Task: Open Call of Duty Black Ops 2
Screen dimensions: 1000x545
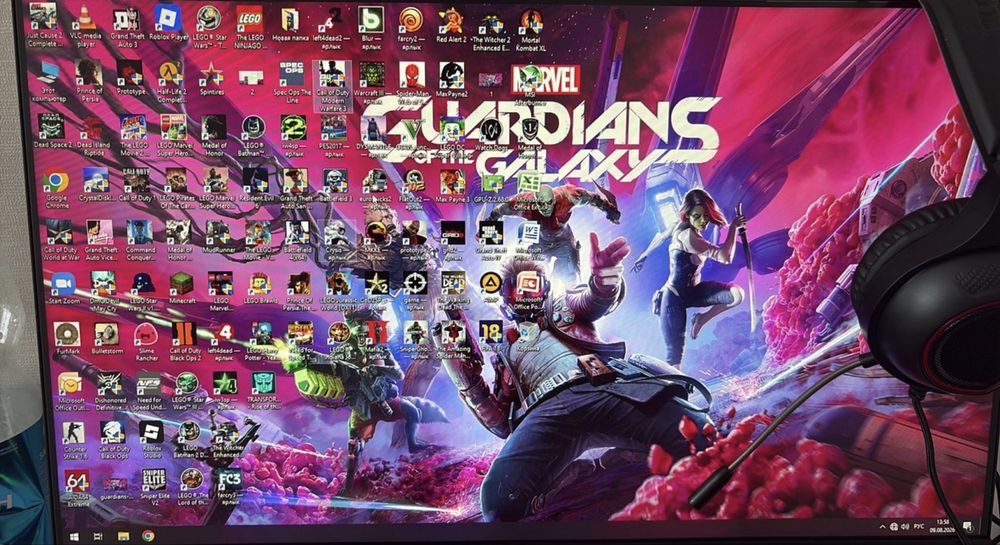Action: pyautogui.click(x=185, y=342)
